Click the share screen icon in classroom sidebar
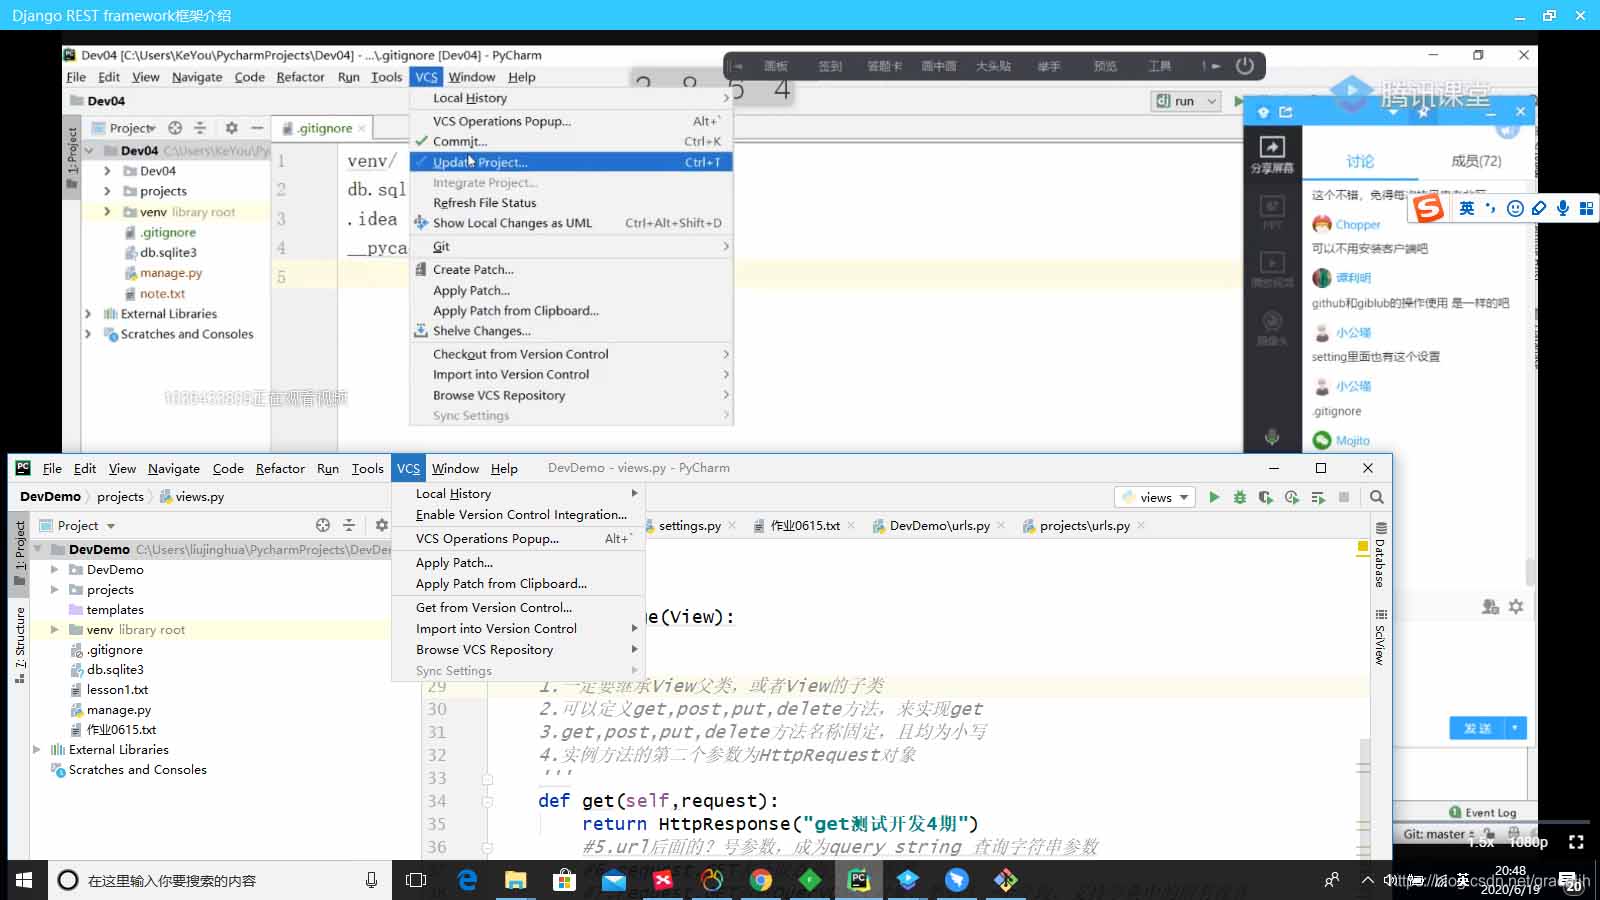Screen dimensions: 1600x900 click(x=1272, y=153)
